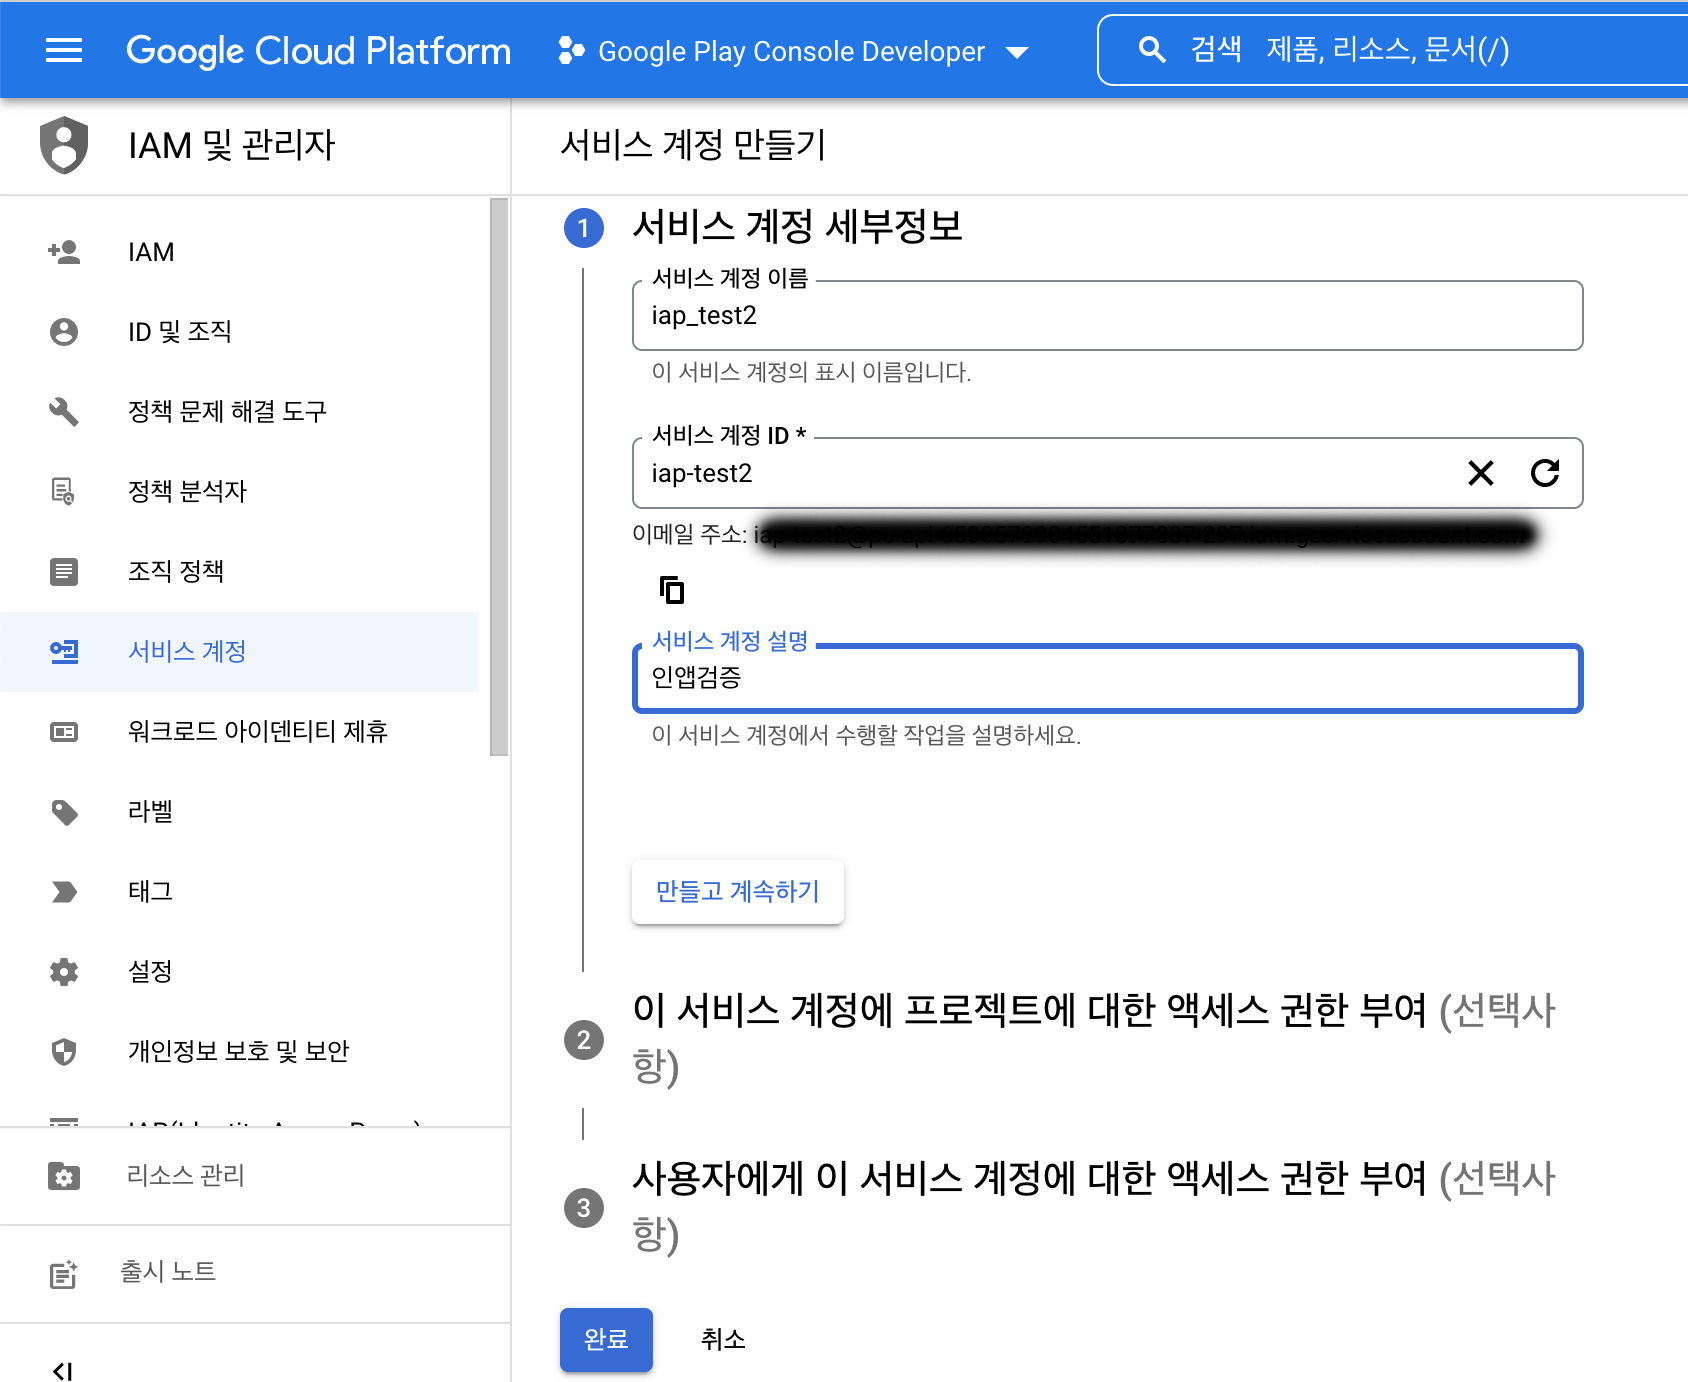
Task: Select 서비스 계정 in sidebar
Action: point(239,652)
